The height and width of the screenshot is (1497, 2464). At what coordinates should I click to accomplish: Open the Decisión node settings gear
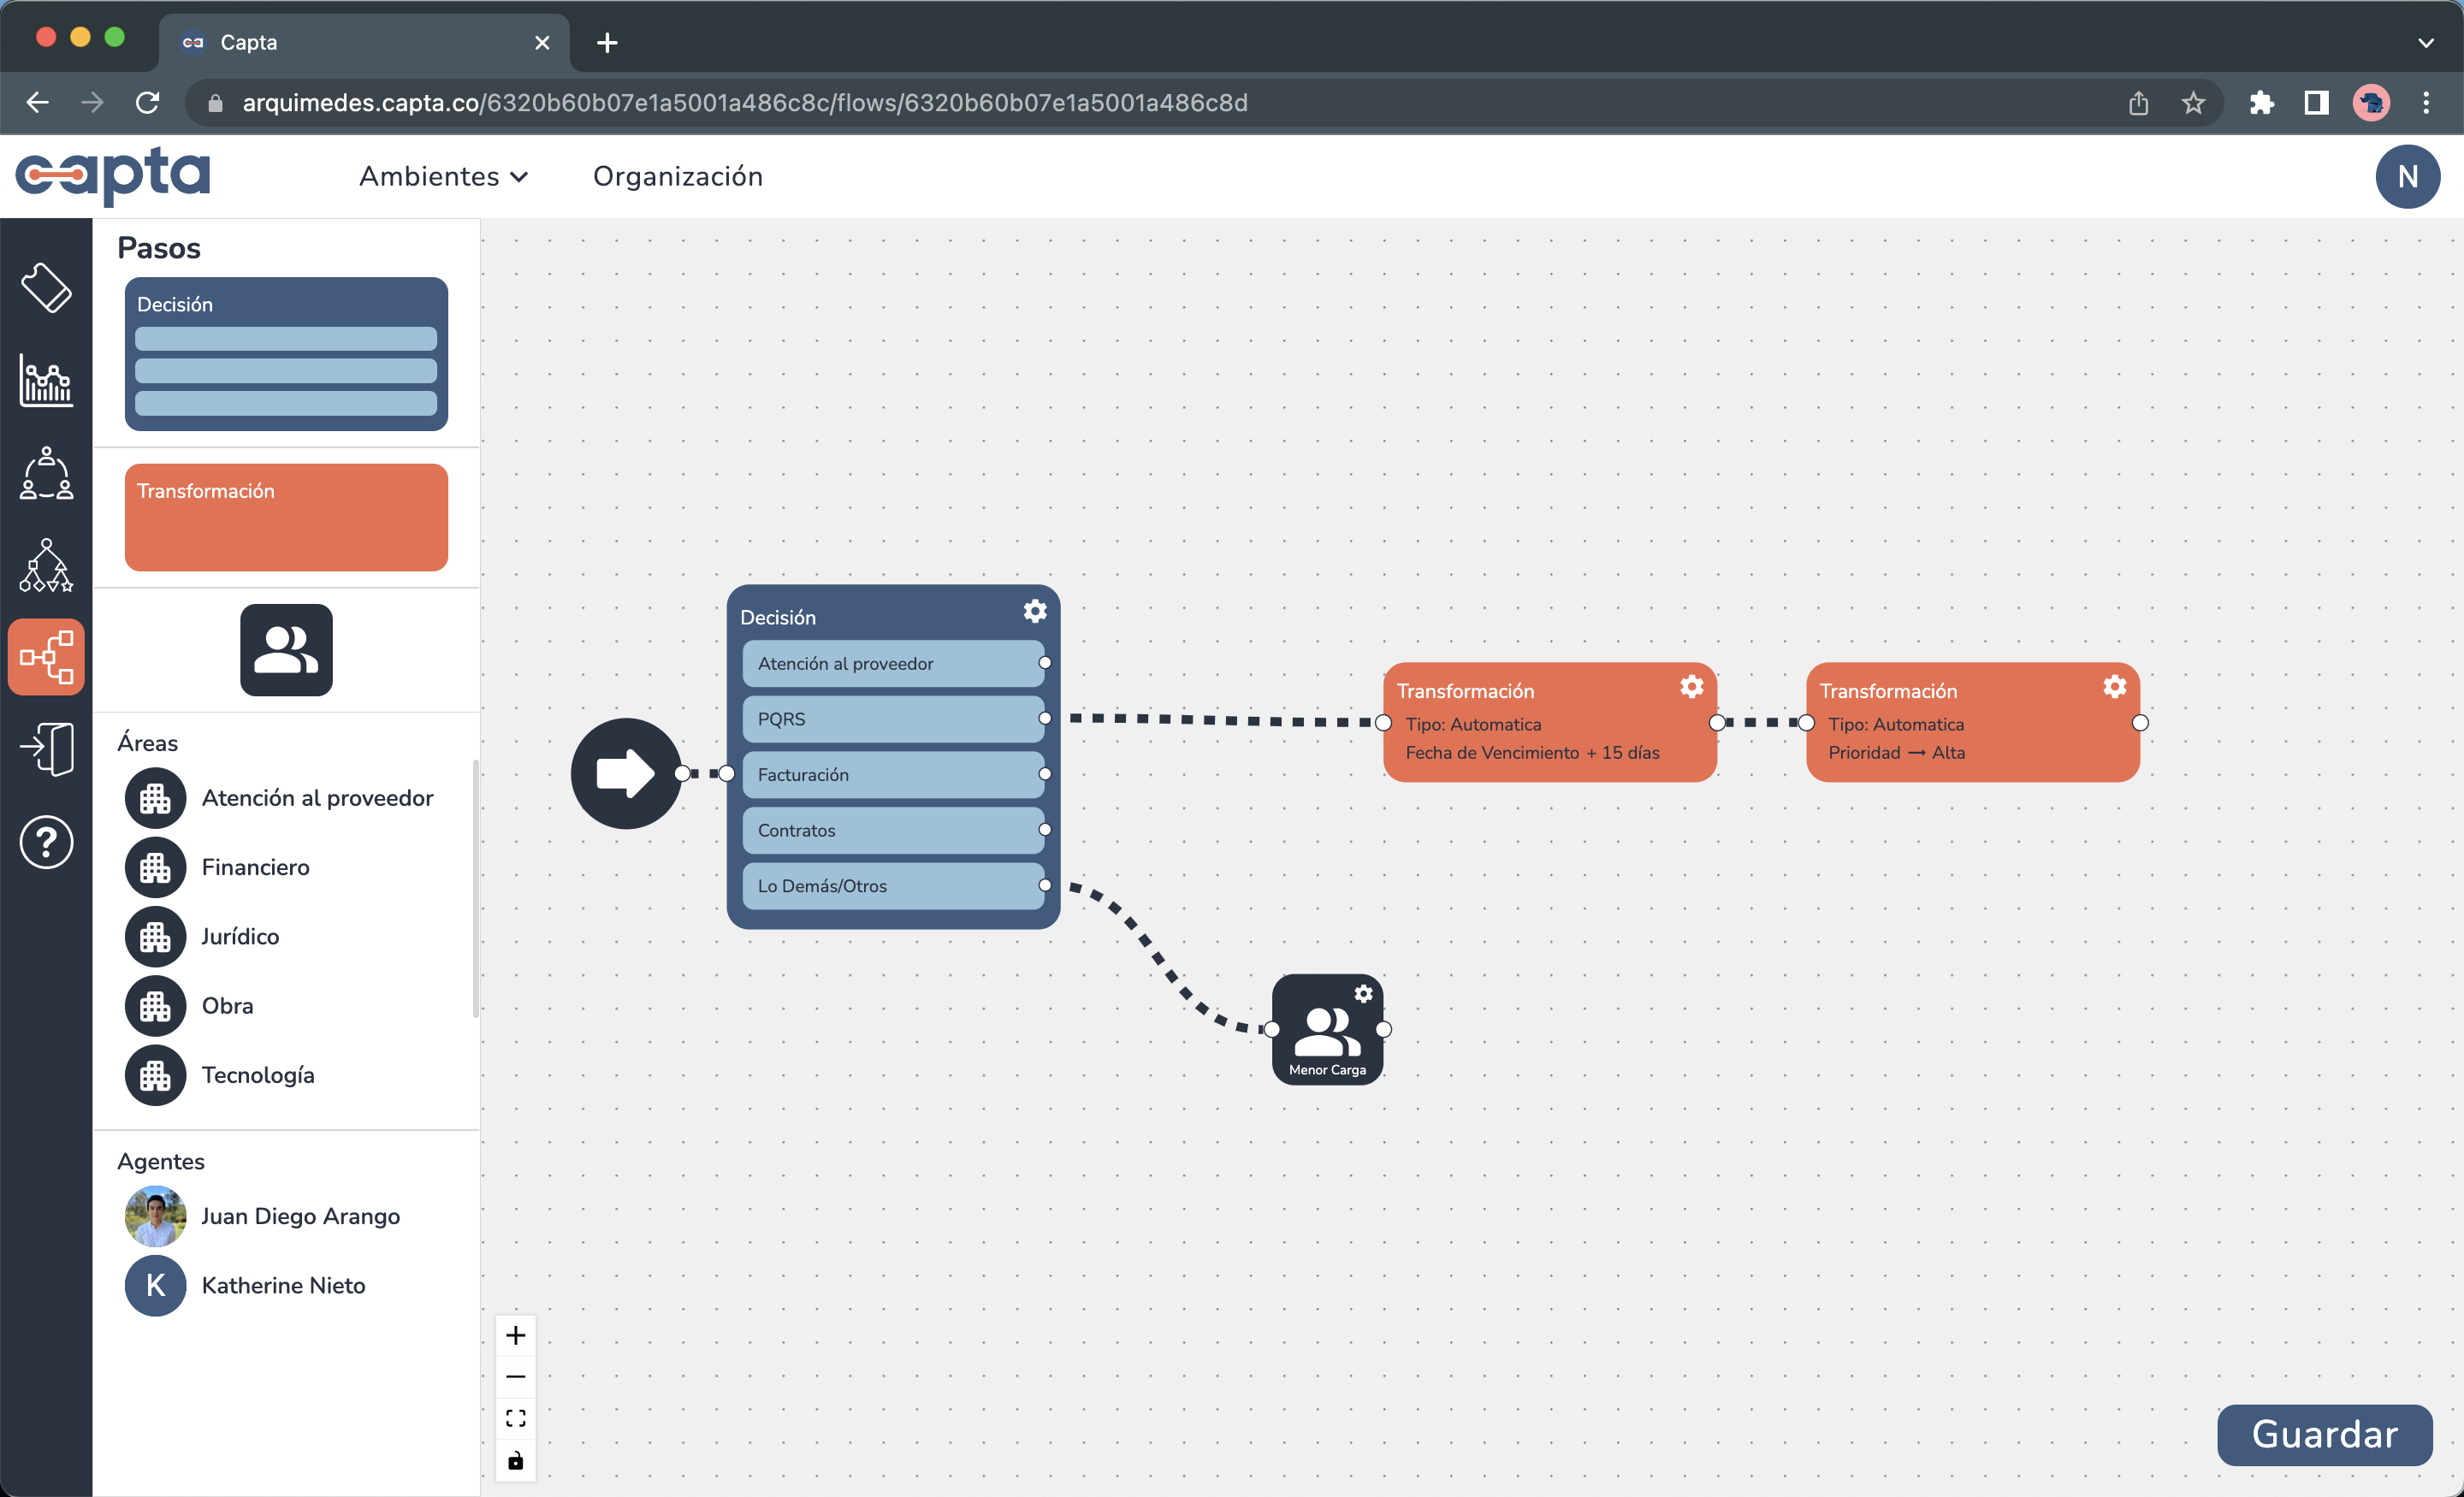pyautogui.click(x=1034, y=611)
